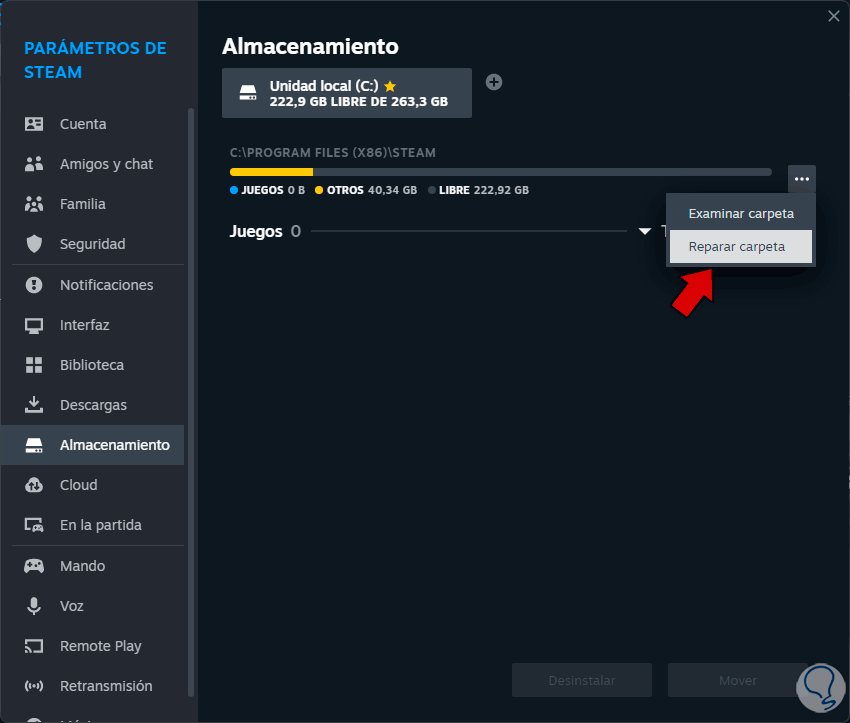Click the Notificaciones alert icon
The width and height of the screenshot is (850, 723).
pos(34,285)
